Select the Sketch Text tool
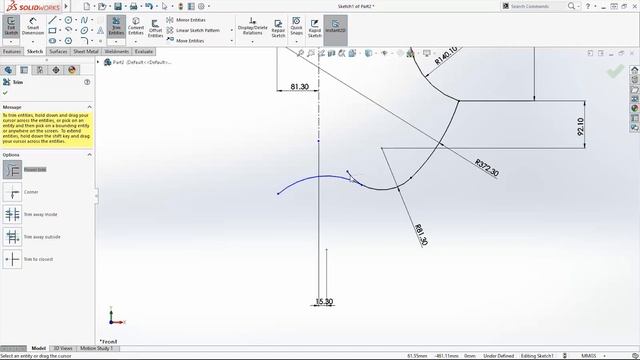Image resolution: width=640 pixels, height=360 pixels. tap(100, 31)
